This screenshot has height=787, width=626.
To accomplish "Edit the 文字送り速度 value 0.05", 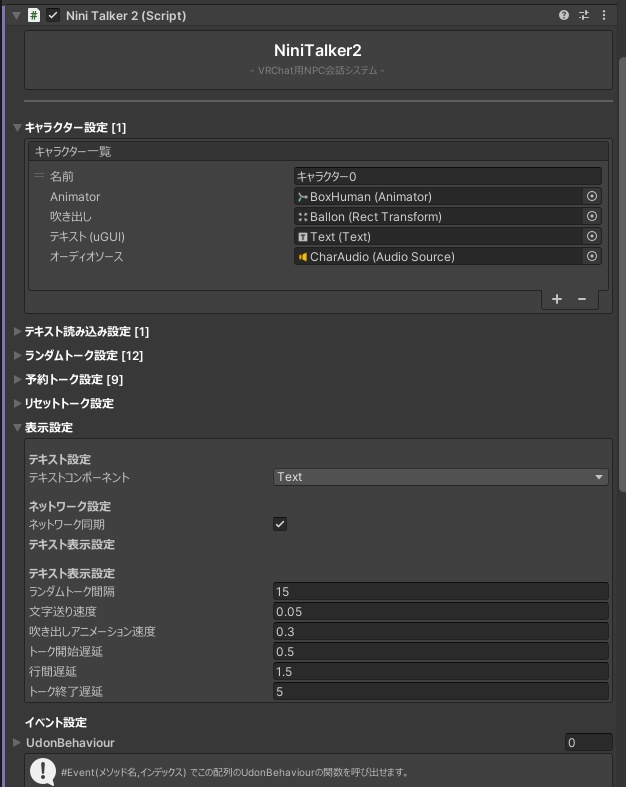I will (x=440, y=611).
